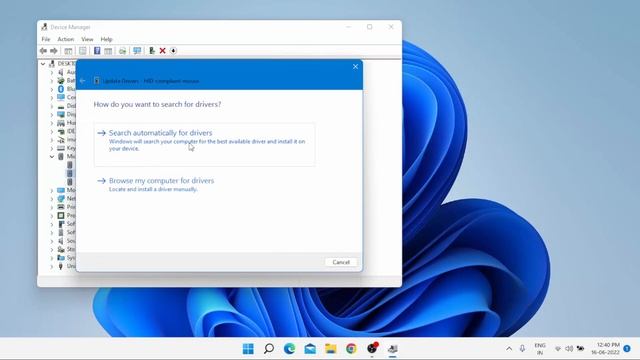
Task: Launch Microsoft Edge from taskbar
Action: pyautogui.click(x=289, y=349)
